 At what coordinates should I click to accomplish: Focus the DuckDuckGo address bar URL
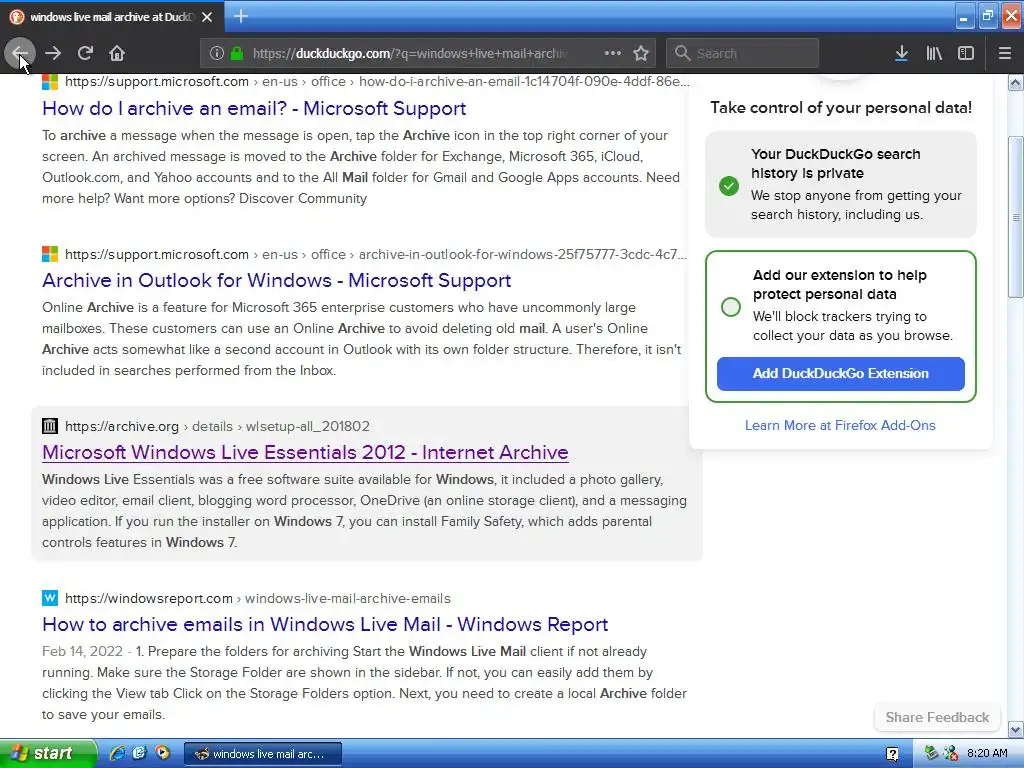[x=410, y=54]
